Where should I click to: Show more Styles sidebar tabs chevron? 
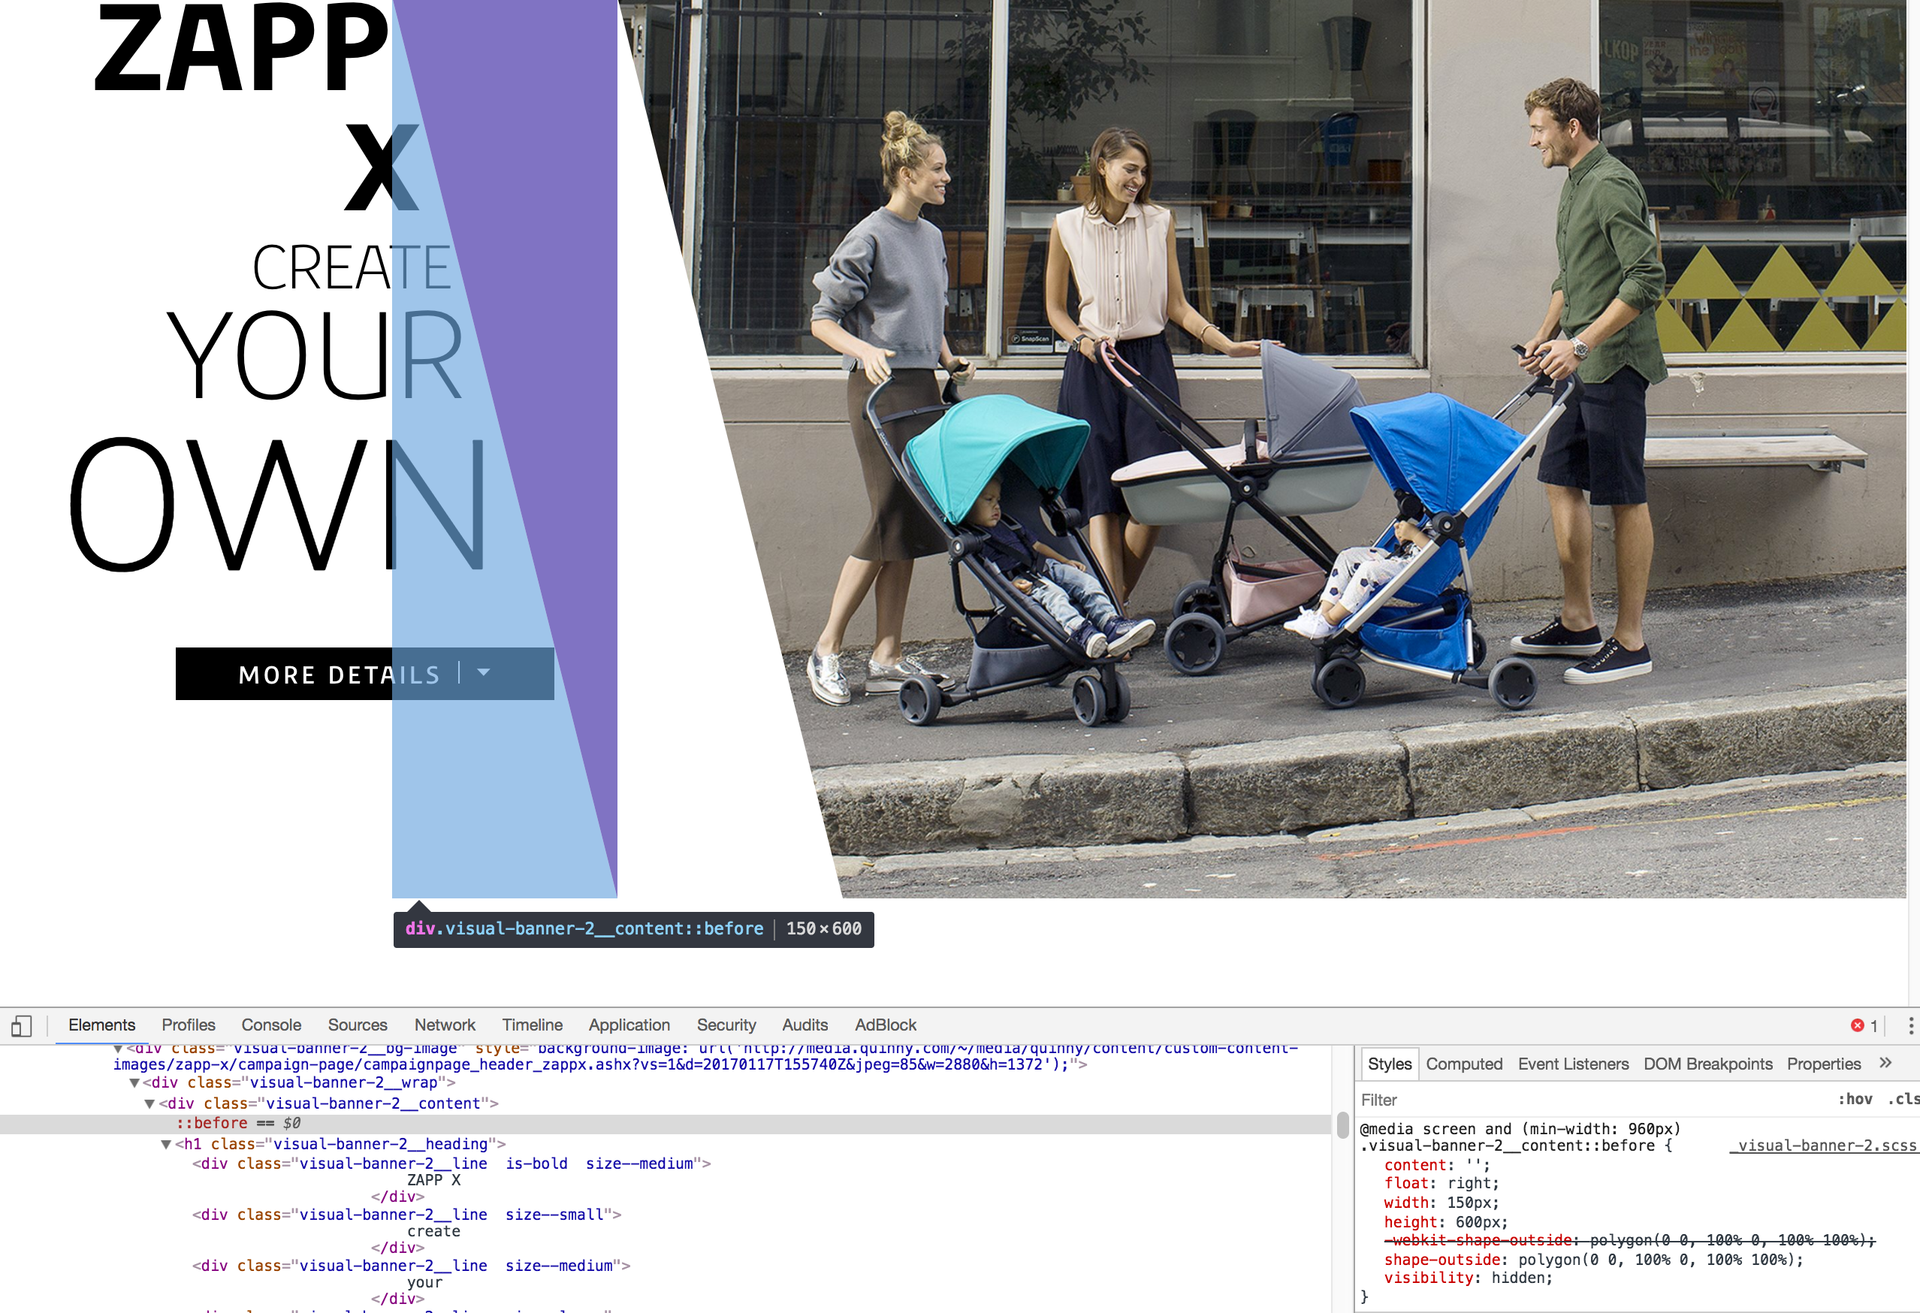pos(1885,1063)
